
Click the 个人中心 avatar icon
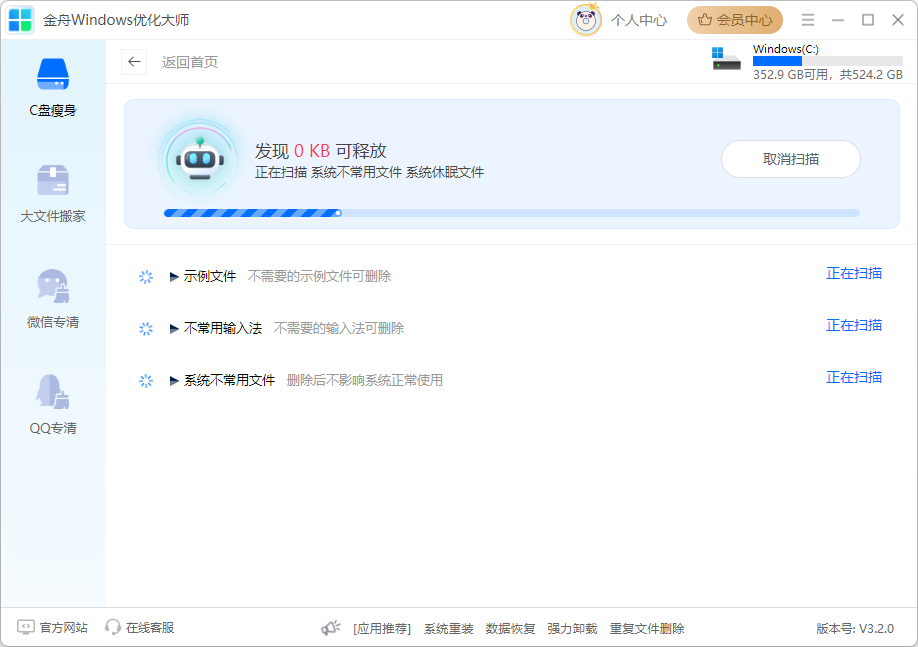coord(585,20)
